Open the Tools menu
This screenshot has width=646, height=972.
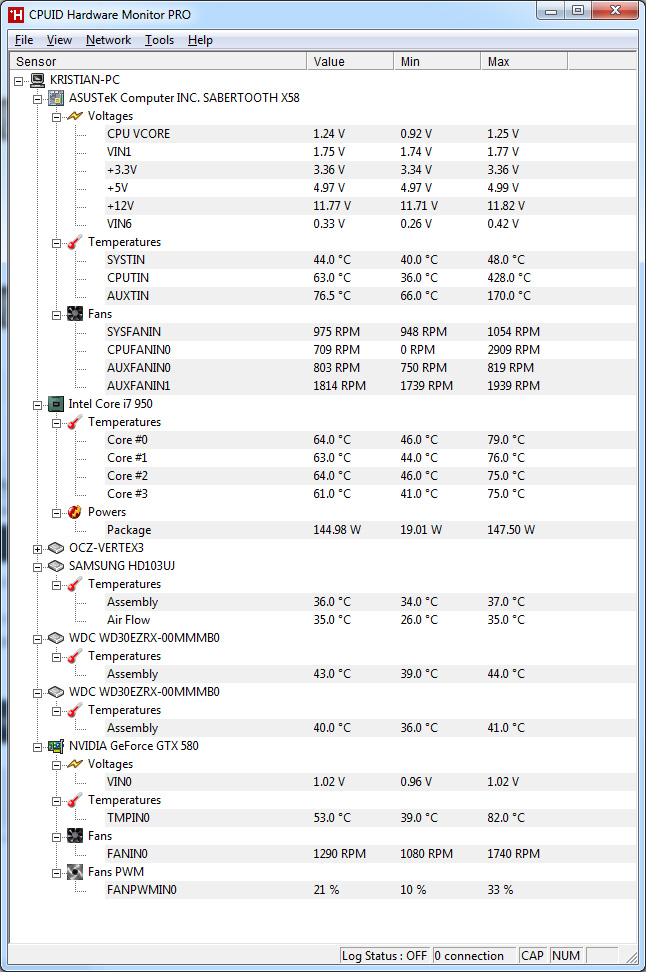click(159, 40)
